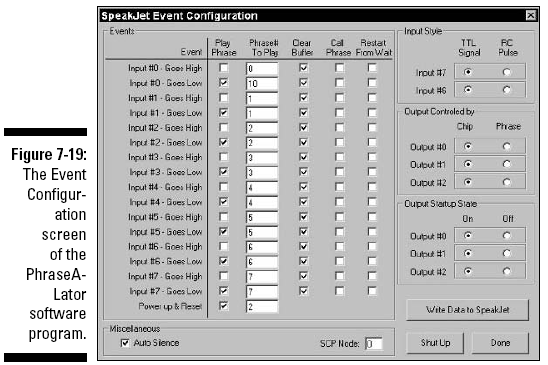This screenshot has height=365, width=548.
Task: Edit Phrase# field for Input #2 Goes High
Action: click(x=262, y=128)
